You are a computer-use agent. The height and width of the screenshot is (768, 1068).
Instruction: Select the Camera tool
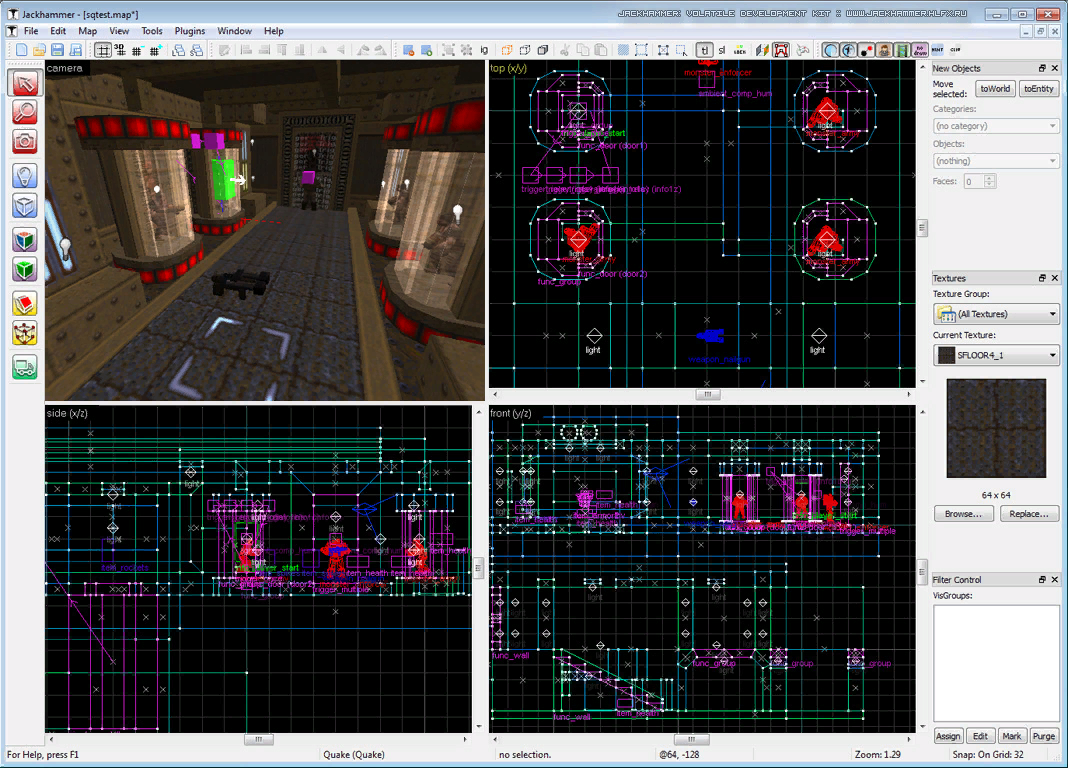pyautogui.click(x=25, y=141)
